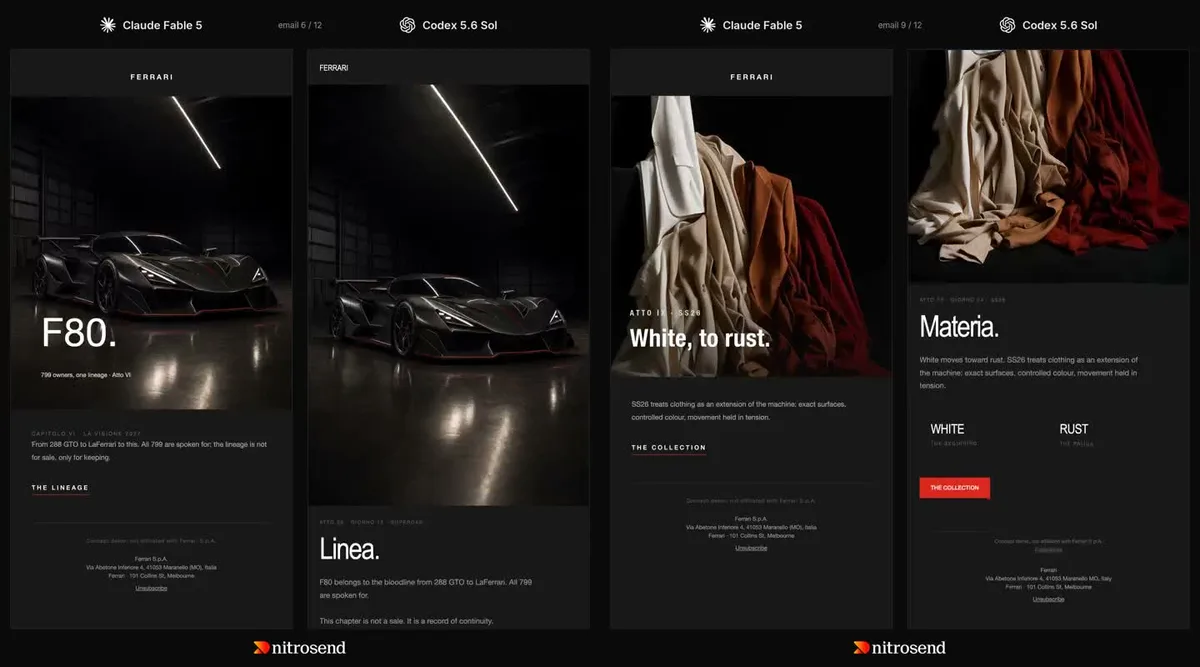Click the Claude starburst icon beside email 9 / 12

tap(708, 25)
